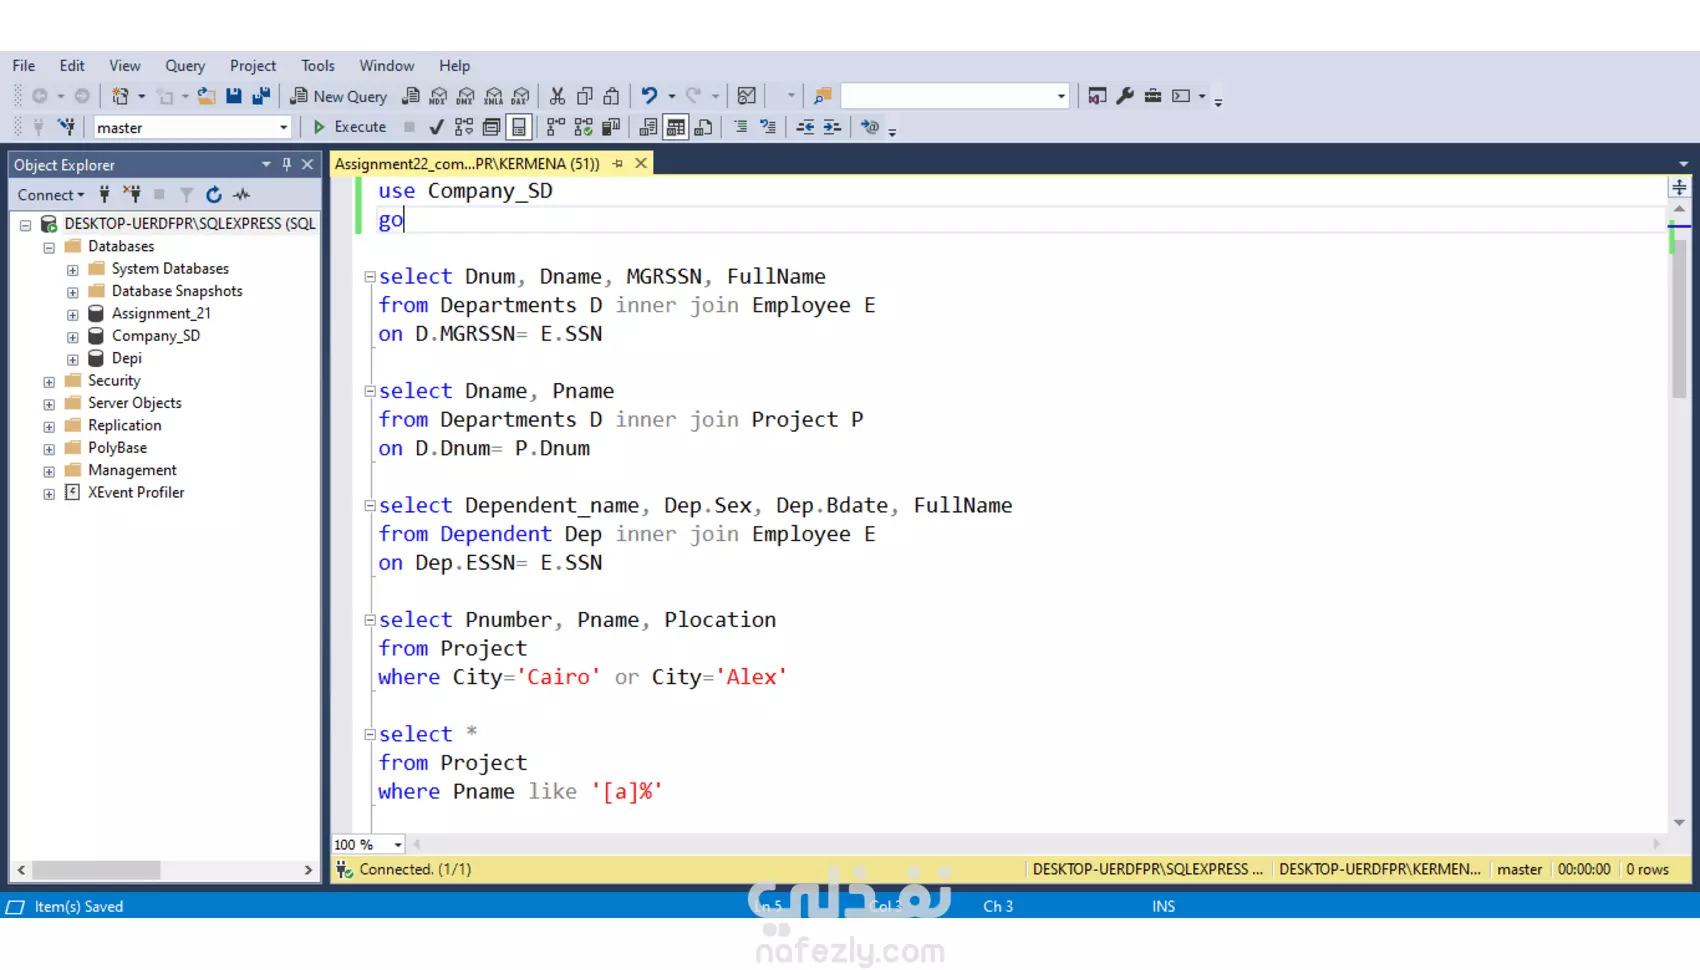Viewport: 1700px width, 970px height.
Task: Open the Tools menu
Action: (x=318, y=66)
